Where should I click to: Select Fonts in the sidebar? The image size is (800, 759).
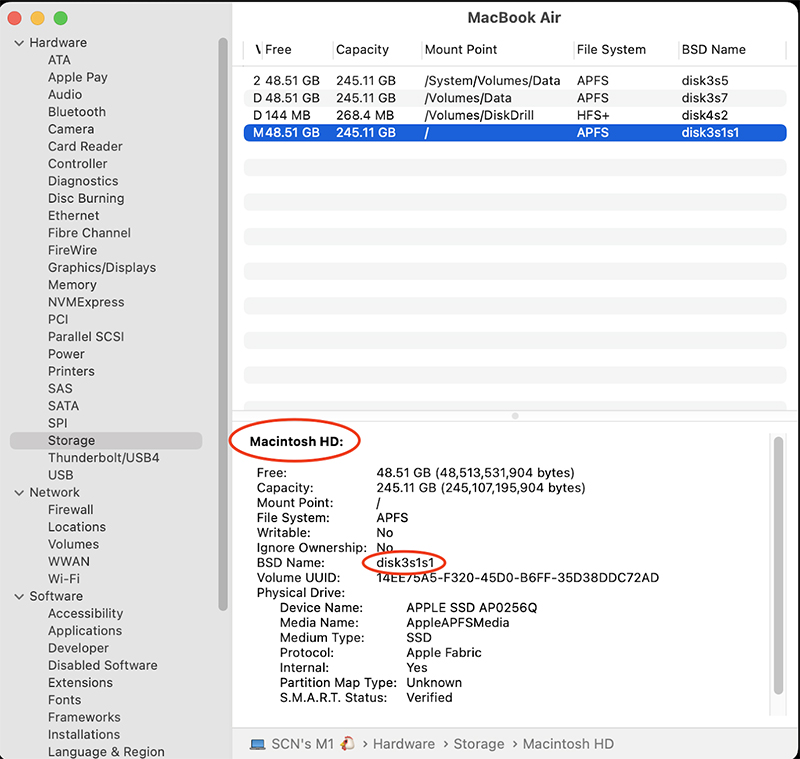point(65,701)
